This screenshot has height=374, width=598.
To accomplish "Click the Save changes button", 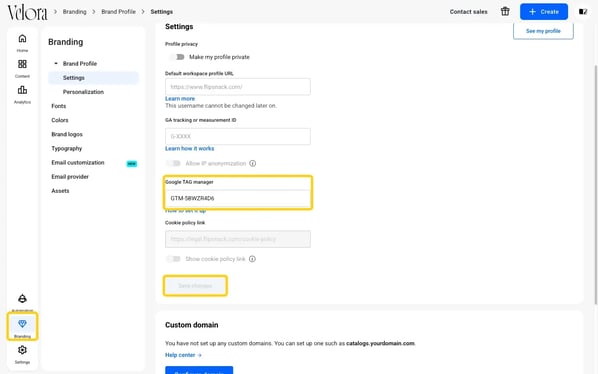I will [x=195, y=286].
